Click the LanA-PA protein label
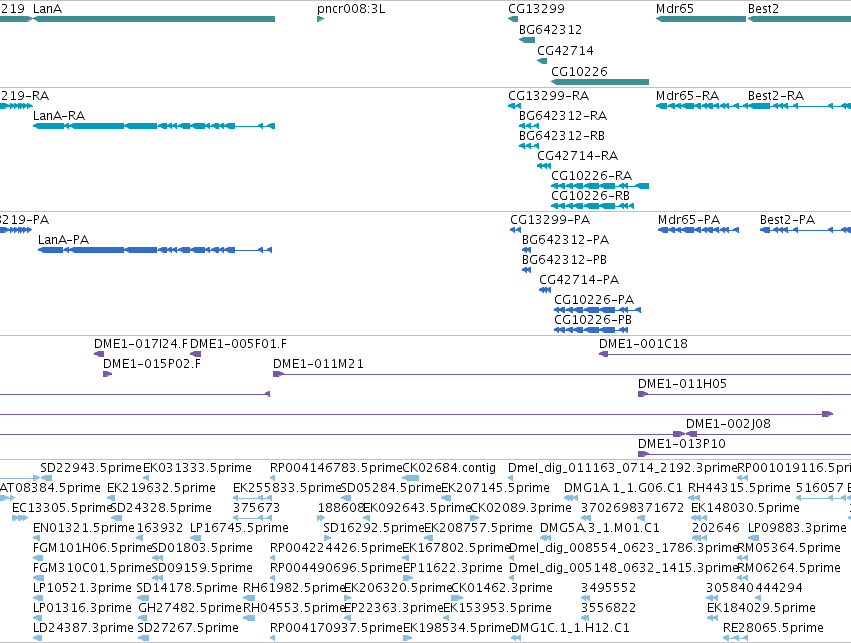 [x=63, y=240]
